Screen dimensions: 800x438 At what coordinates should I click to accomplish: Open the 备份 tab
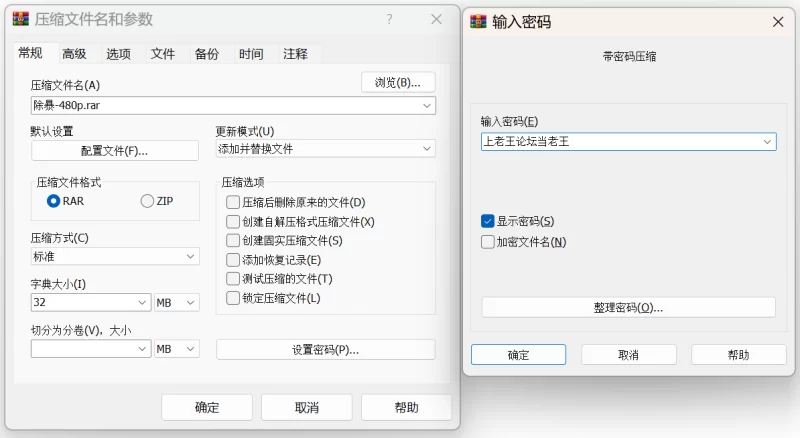coord(207,54)
